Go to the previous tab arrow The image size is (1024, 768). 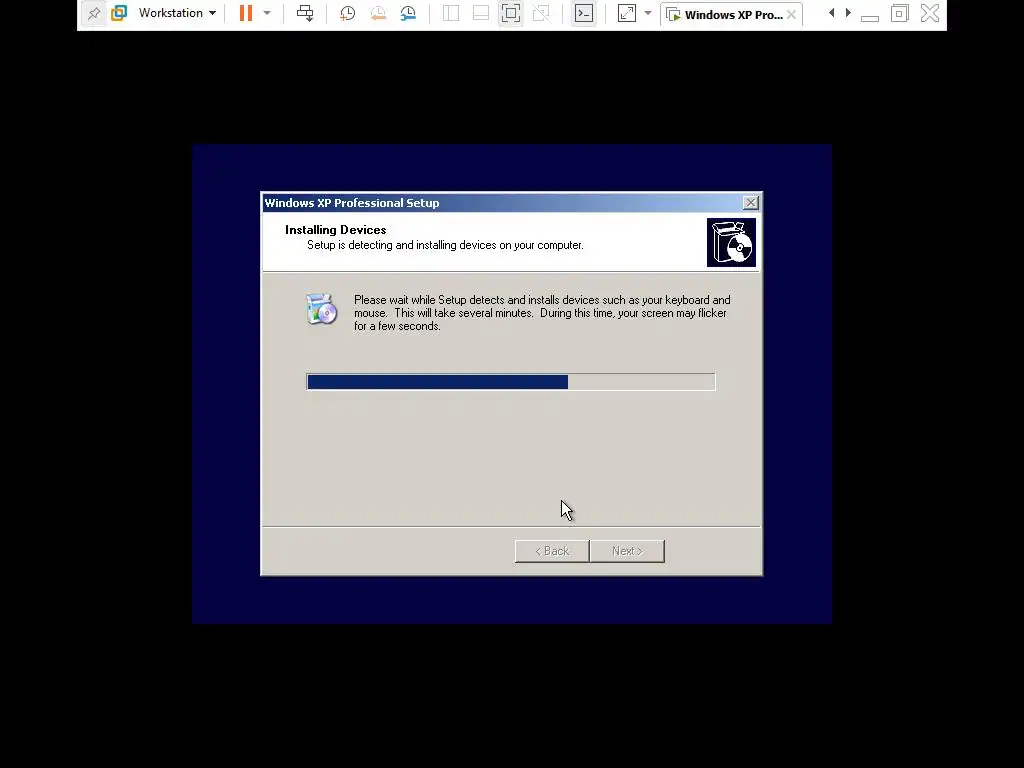click(831, 13)
